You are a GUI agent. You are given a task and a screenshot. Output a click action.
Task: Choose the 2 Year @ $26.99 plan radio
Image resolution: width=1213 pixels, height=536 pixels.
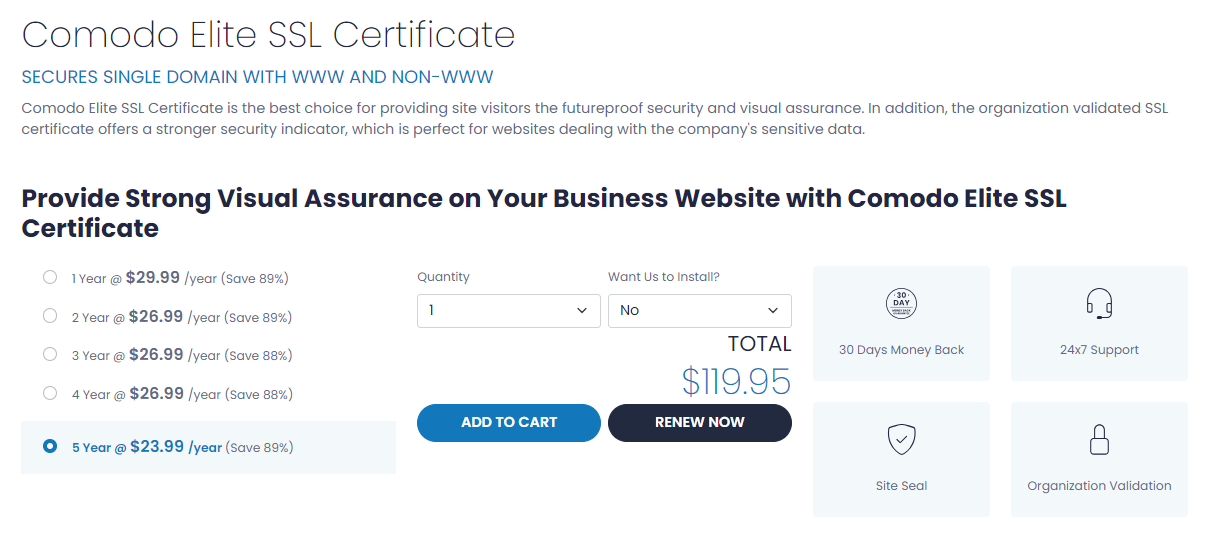(x=50, y=316)
